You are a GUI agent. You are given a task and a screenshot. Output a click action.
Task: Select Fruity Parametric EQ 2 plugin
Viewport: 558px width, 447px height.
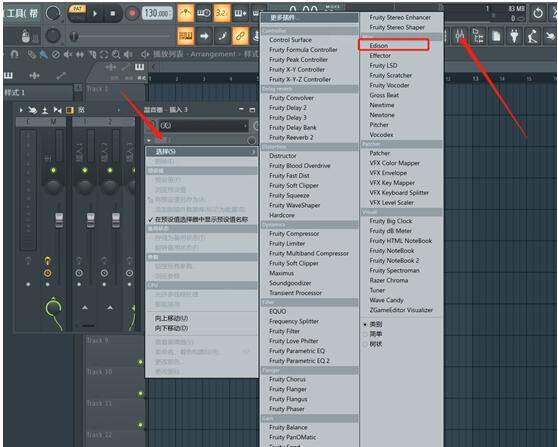(x=299, y=361)
